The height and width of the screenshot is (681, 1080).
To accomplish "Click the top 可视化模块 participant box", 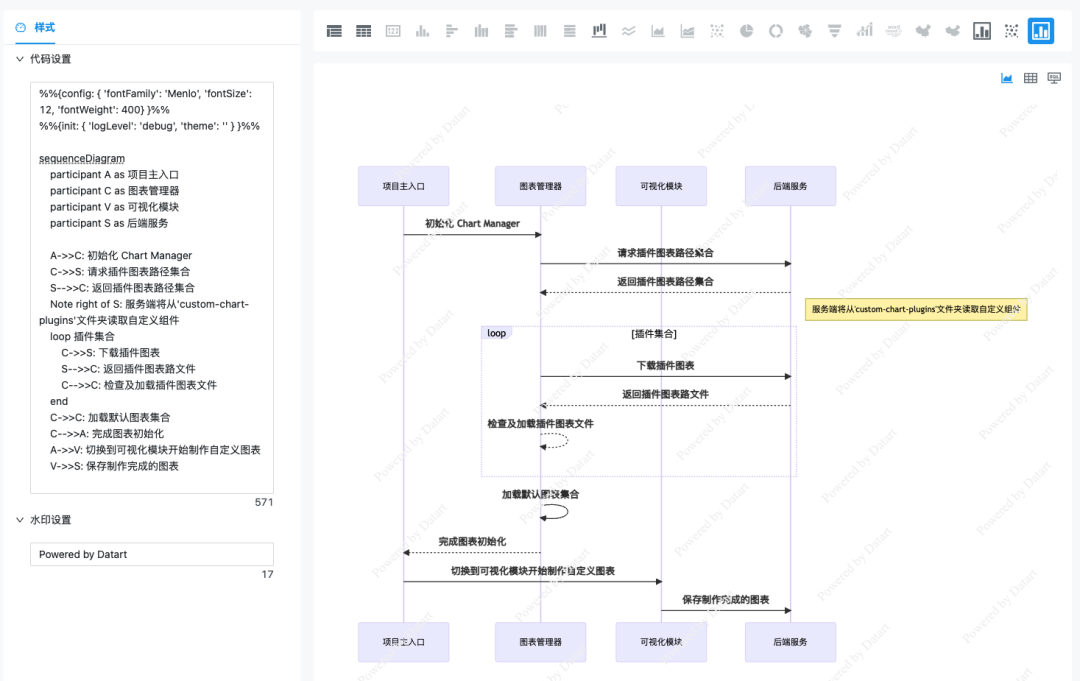I will pyautogui.click(x=661, y=186).
